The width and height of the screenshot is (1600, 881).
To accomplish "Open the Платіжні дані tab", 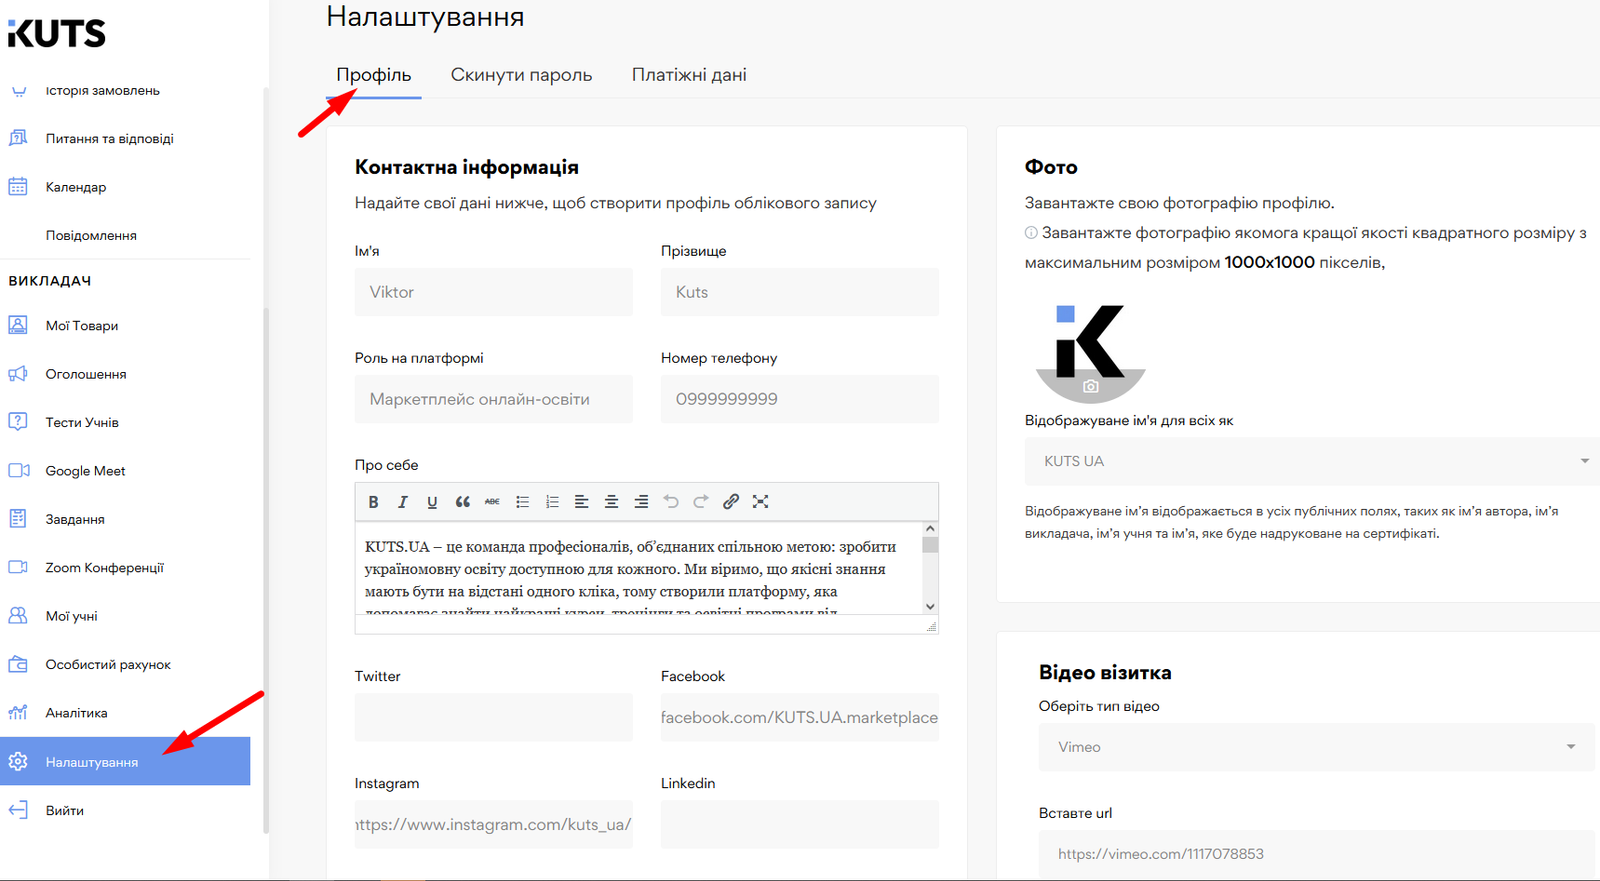I will click(x=689, y=75).
